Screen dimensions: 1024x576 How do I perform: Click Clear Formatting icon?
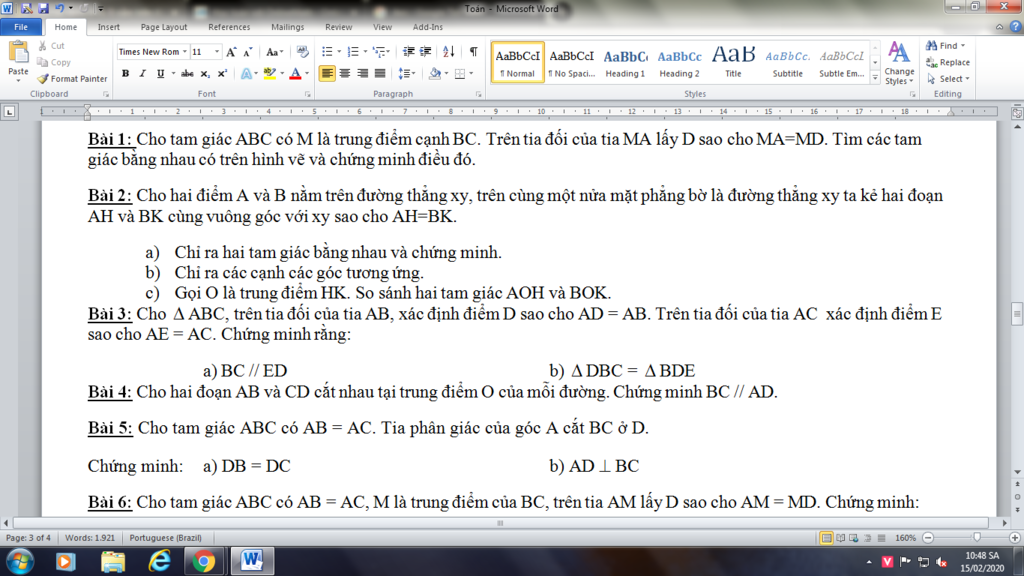tap(302, 52)
